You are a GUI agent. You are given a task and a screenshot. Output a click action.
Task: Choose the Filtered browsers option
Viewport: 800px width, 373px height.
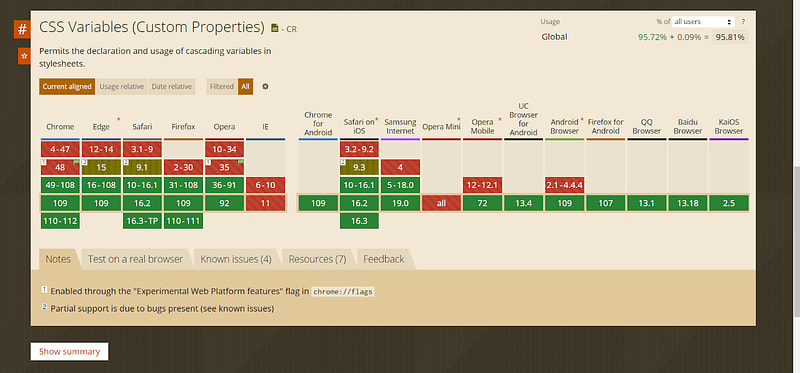222,87
